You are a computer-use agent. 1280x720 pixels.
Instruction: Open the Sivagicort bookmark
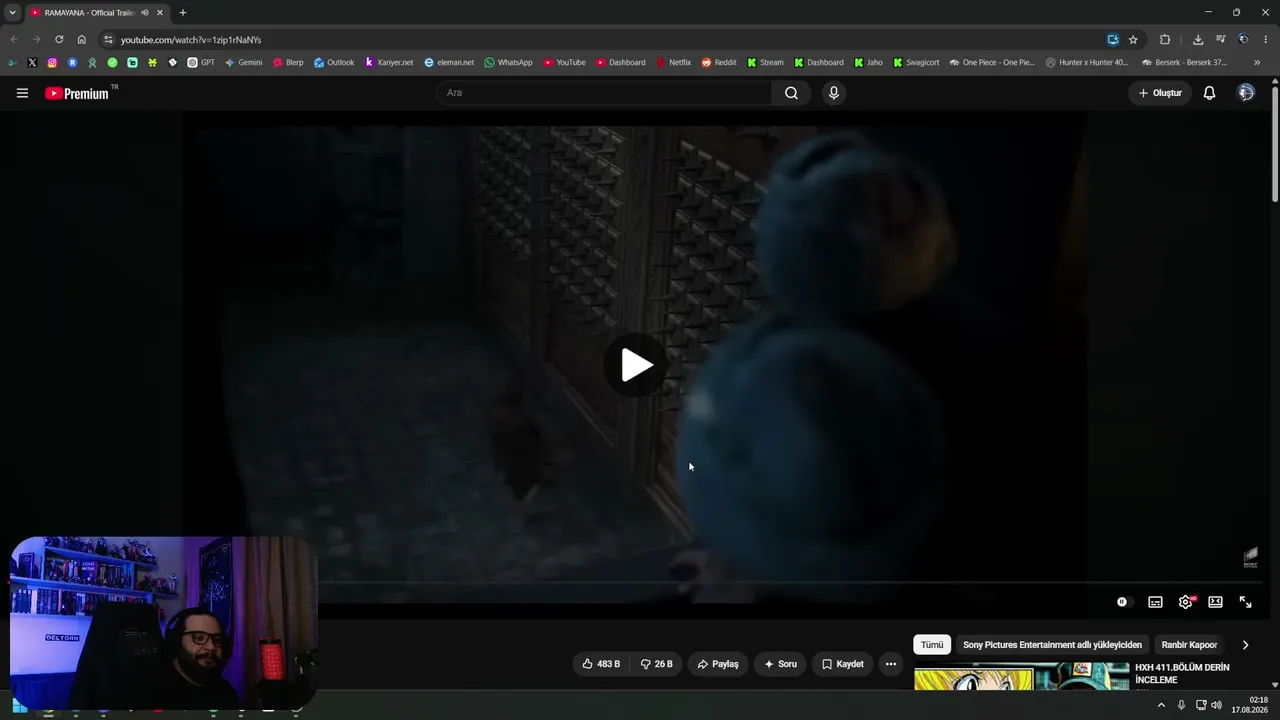(916, 62)
